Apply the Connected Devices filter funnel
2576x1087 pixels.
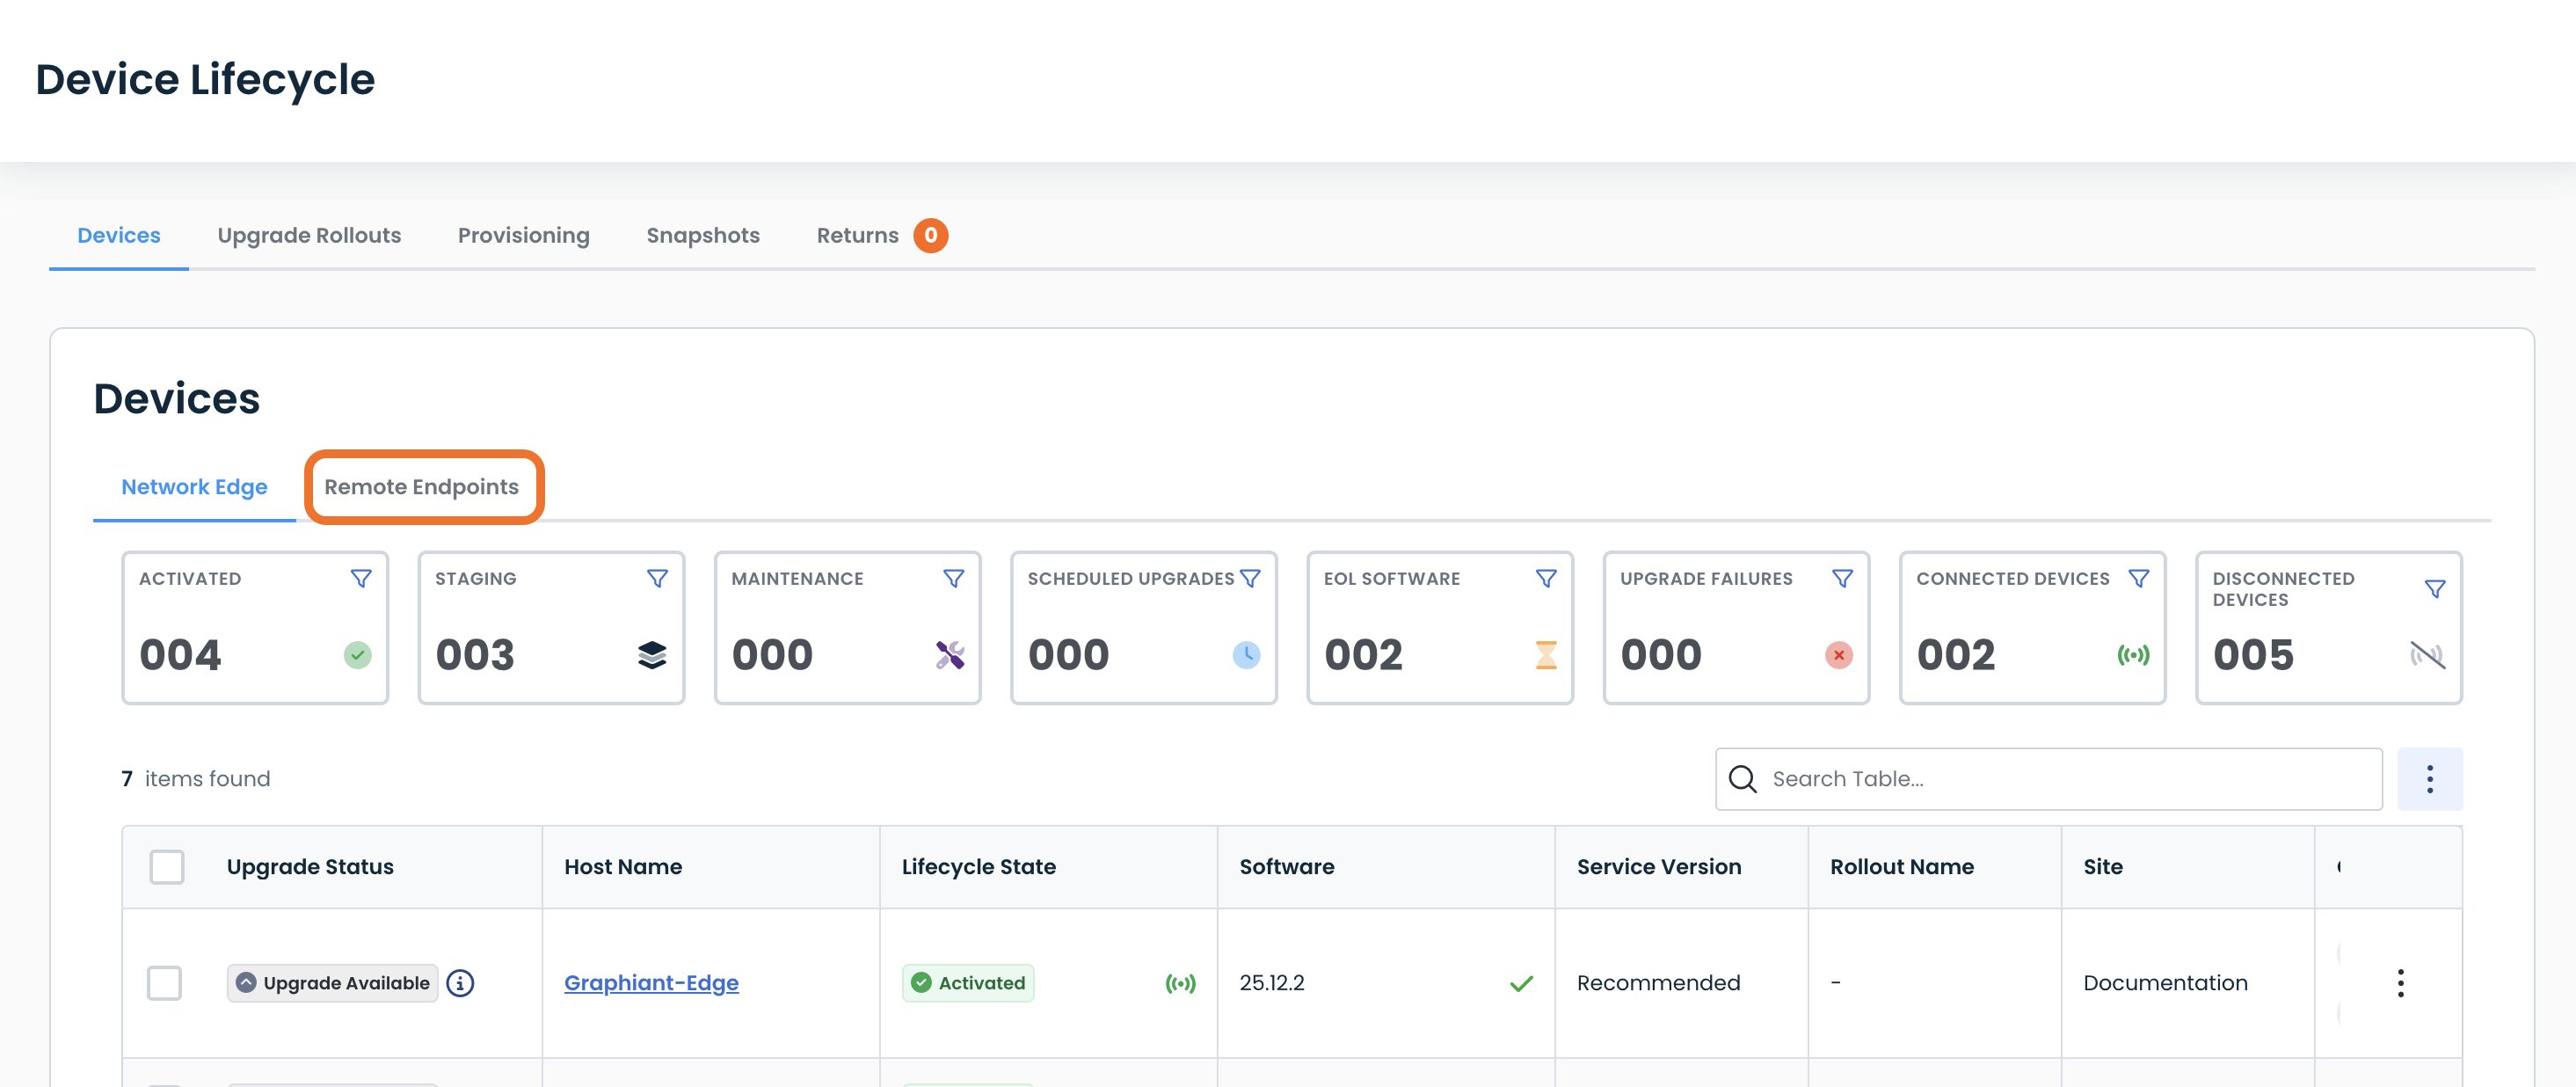tap(2139, 579)
